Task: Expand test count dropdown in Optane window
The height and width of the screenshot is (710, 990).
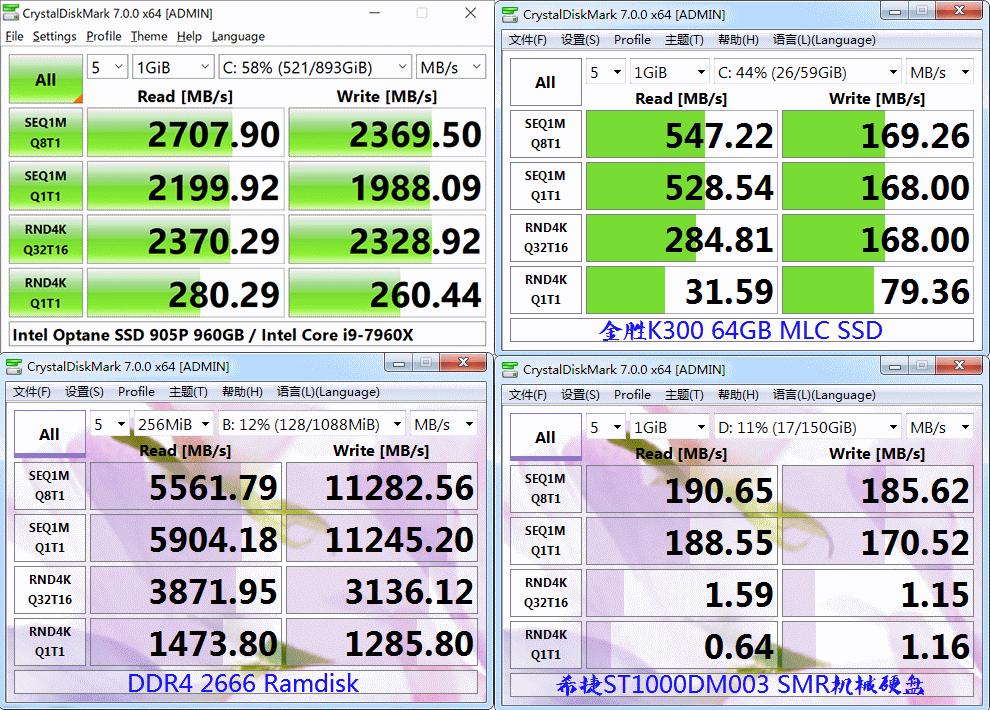Action: click(x=107, y=67)
